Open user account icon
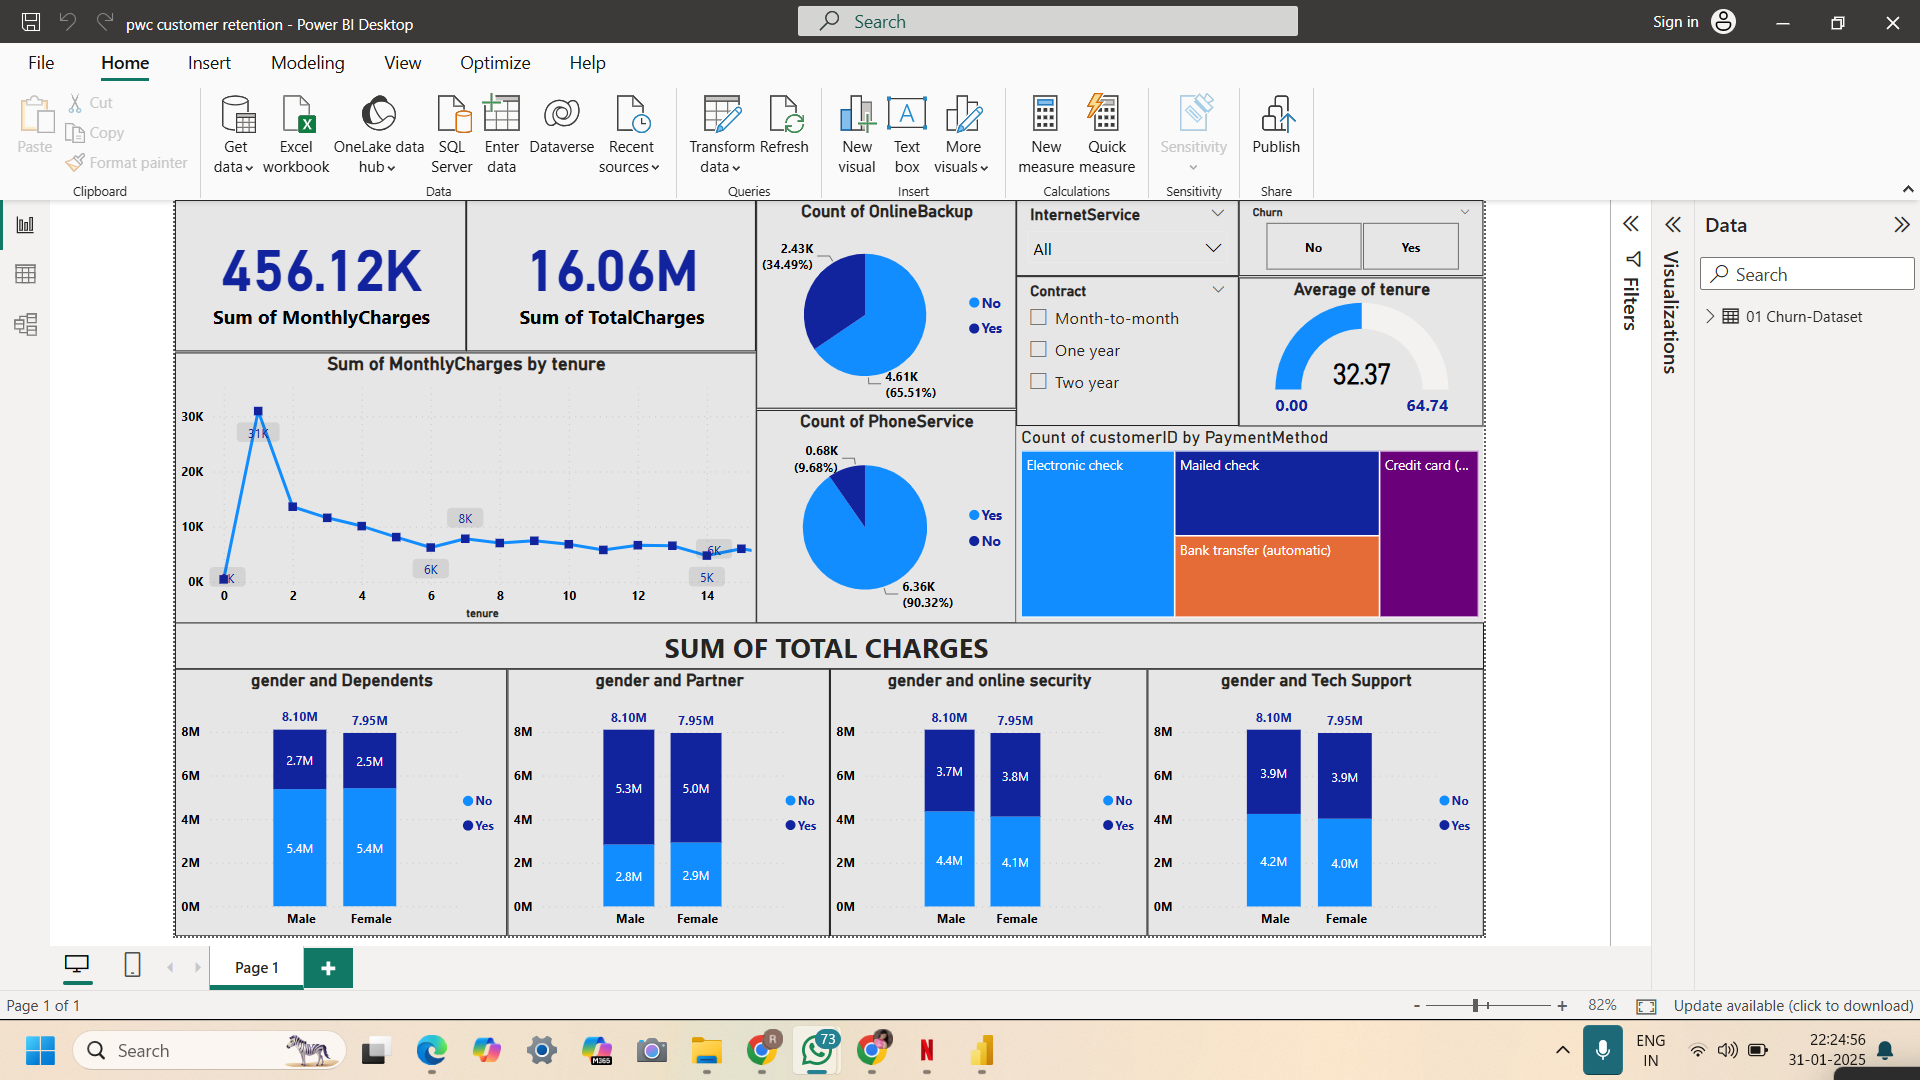This screenshot has height=1080, width=1920. [x=1723, y=22]
